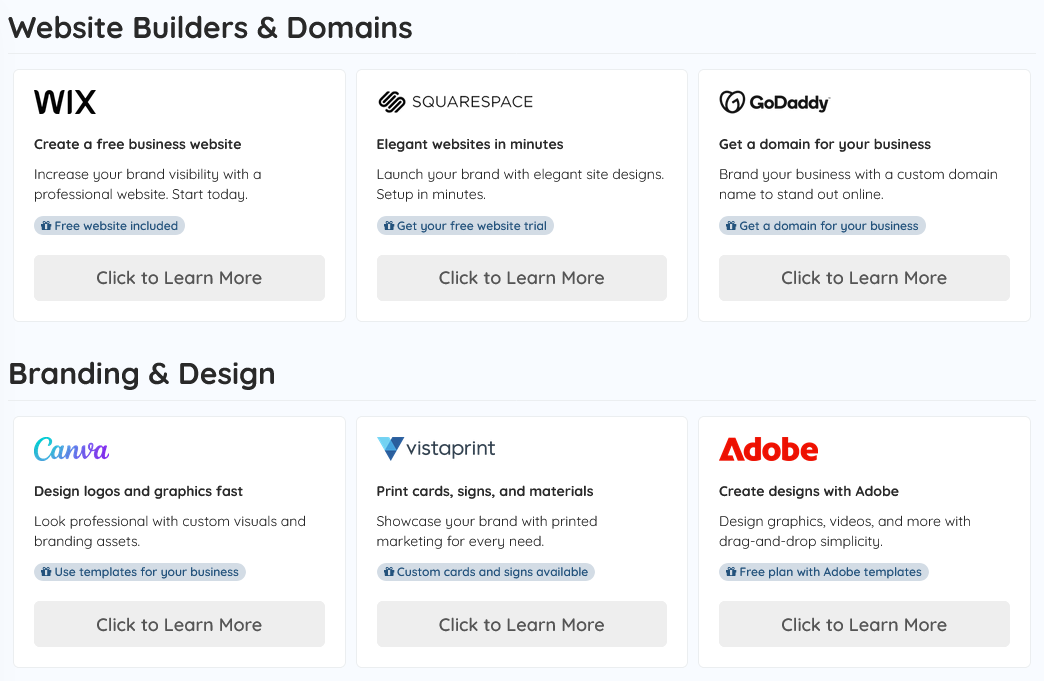This screenshot has width=1044, height=681.
Task: Select Custom cards and signs available badge
Action: pyautogui.click(x=486, y=572)
